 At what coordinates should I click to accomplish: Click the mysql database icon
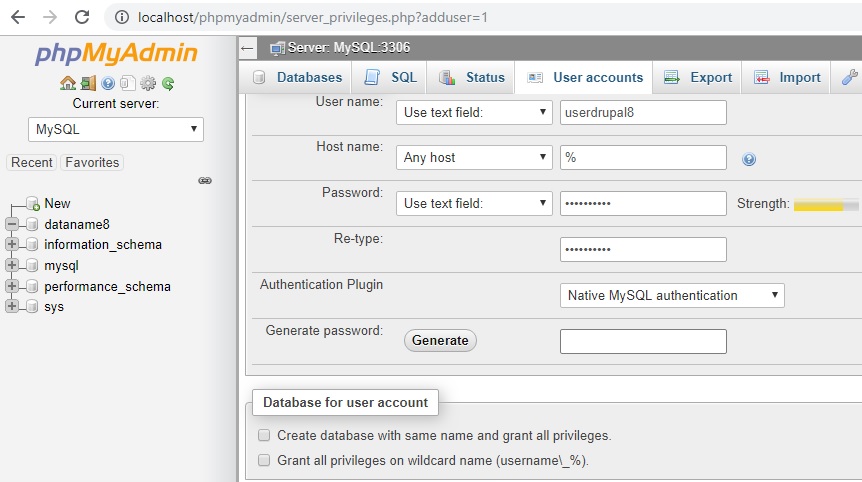click(32, 265)
